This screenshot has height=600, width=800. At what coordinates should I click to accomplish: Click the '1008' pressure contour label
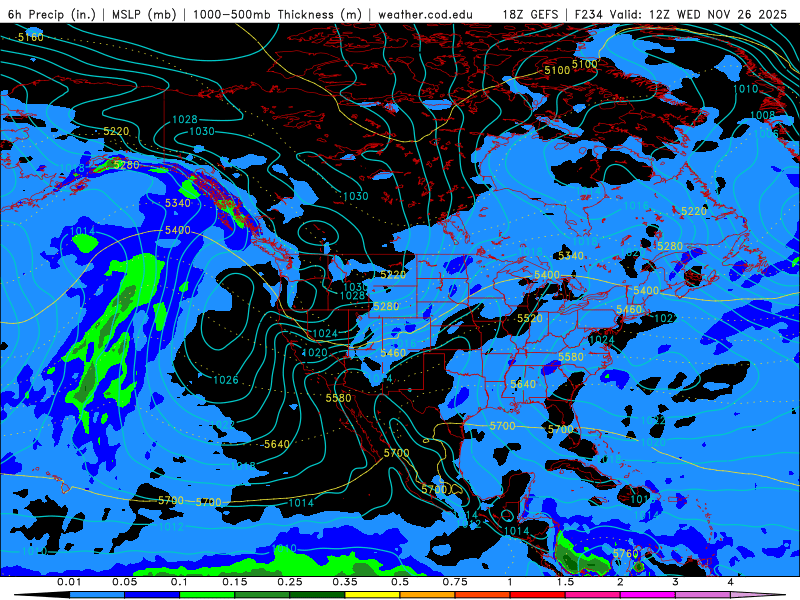762,115
